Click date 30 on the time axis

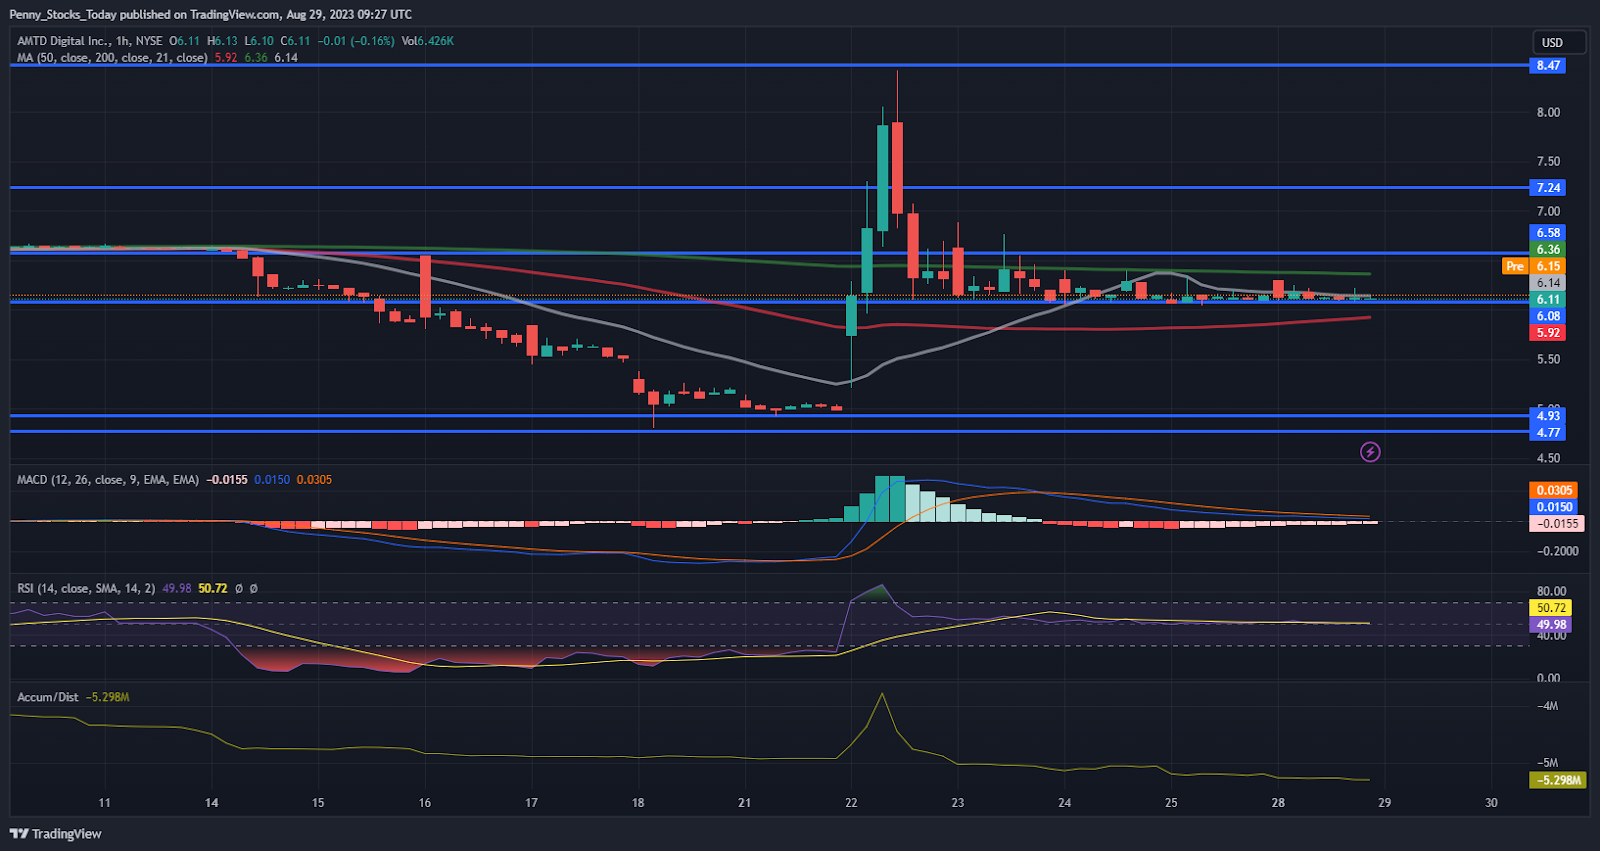(x=1491, y=803)
